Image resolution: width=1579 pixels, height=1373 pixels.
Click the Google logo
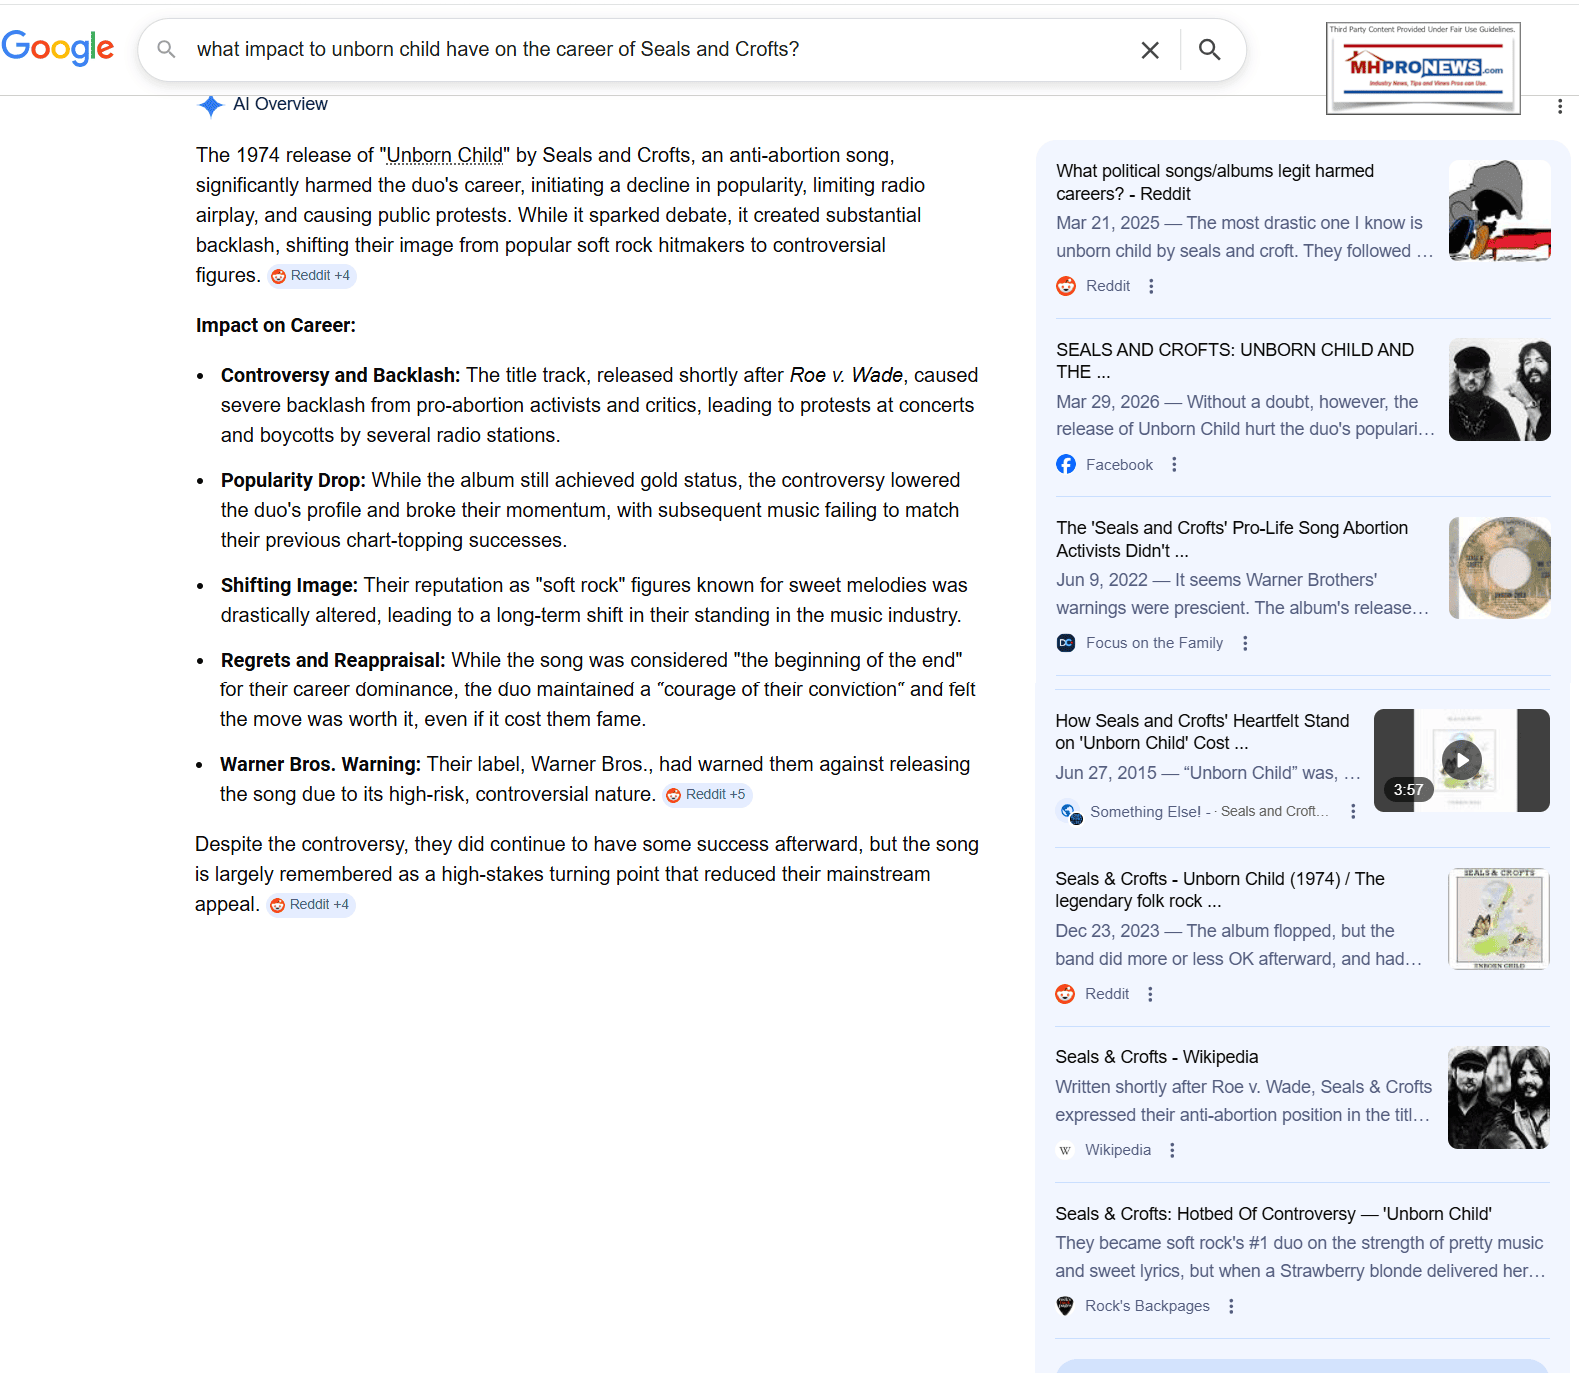tap(58, 47)
